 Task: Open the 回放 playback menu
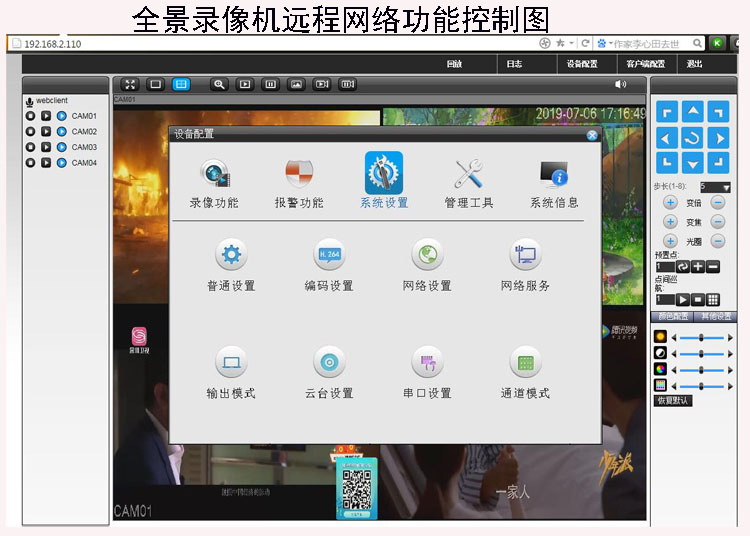(x=454, y=64)
